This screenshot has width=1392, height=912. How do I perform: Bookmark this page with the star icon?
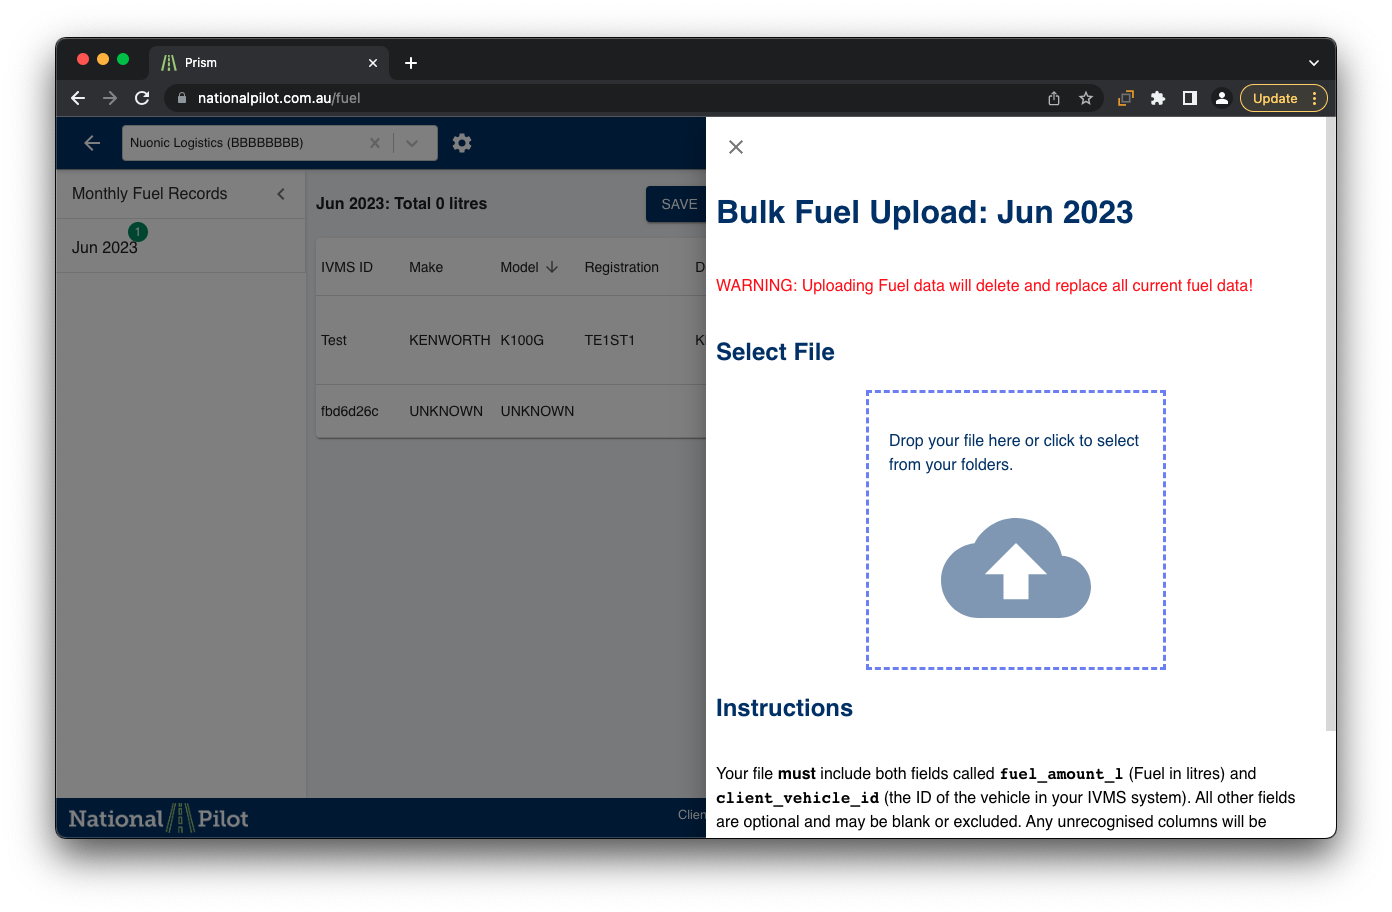(1086, 98)
